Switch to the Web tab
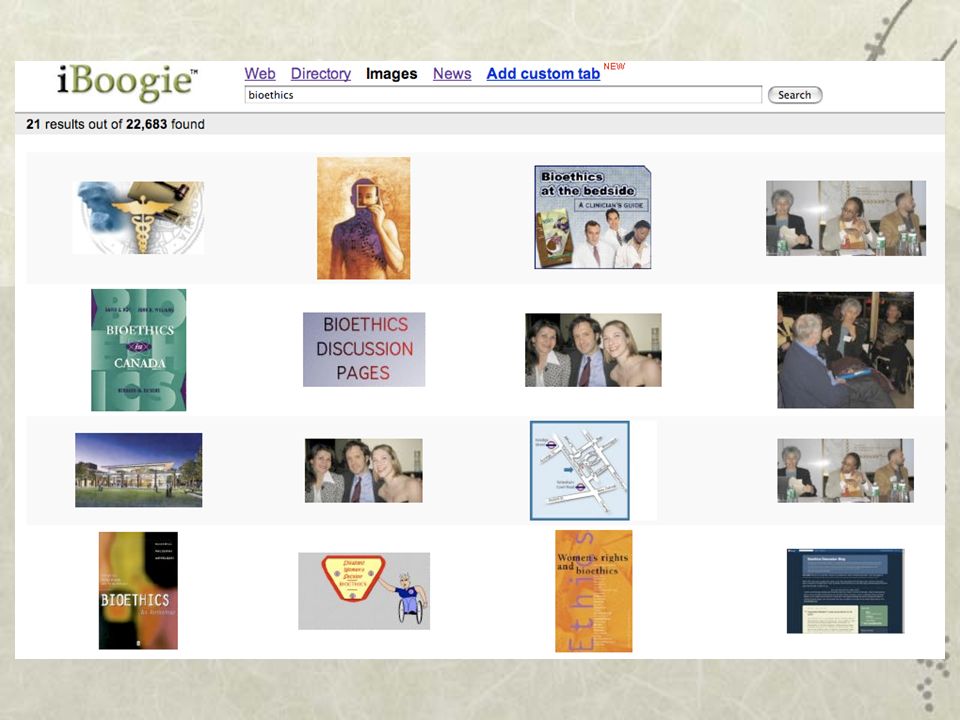The image size is (960, 720). 260,74
